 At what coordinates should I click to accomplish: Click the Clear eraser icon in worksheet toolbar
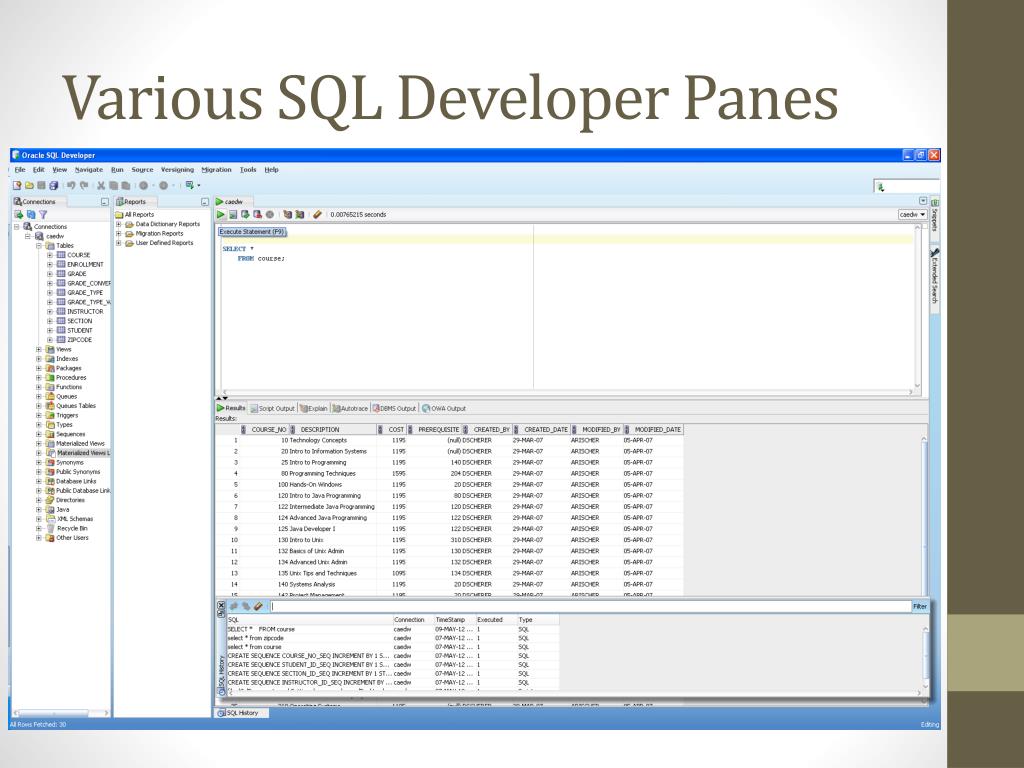[x=317, y=214]
